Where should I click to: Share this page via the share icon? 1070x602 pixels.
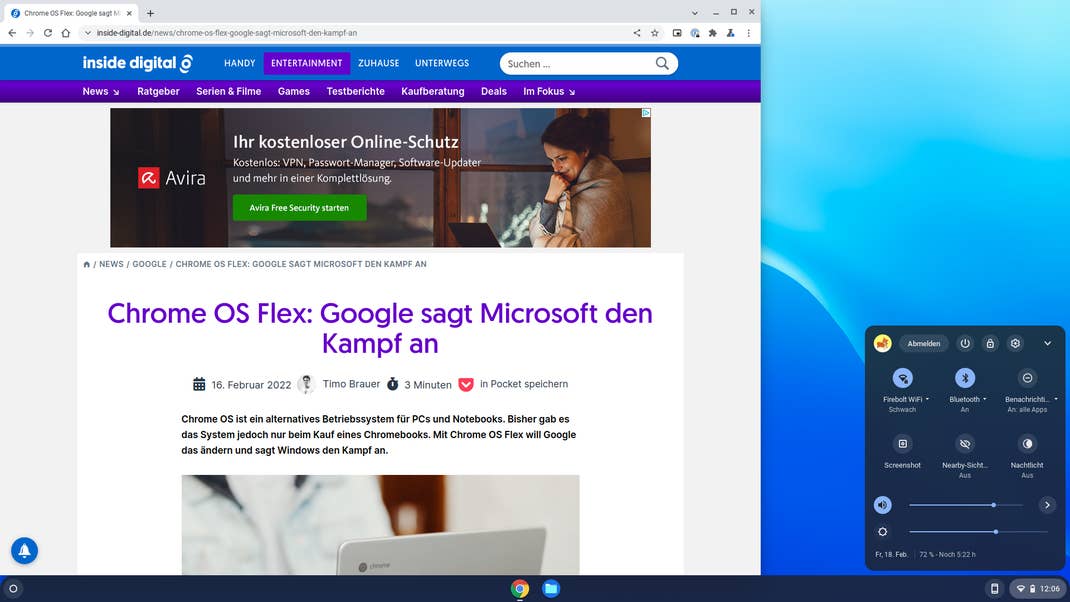tap(637, 33)
